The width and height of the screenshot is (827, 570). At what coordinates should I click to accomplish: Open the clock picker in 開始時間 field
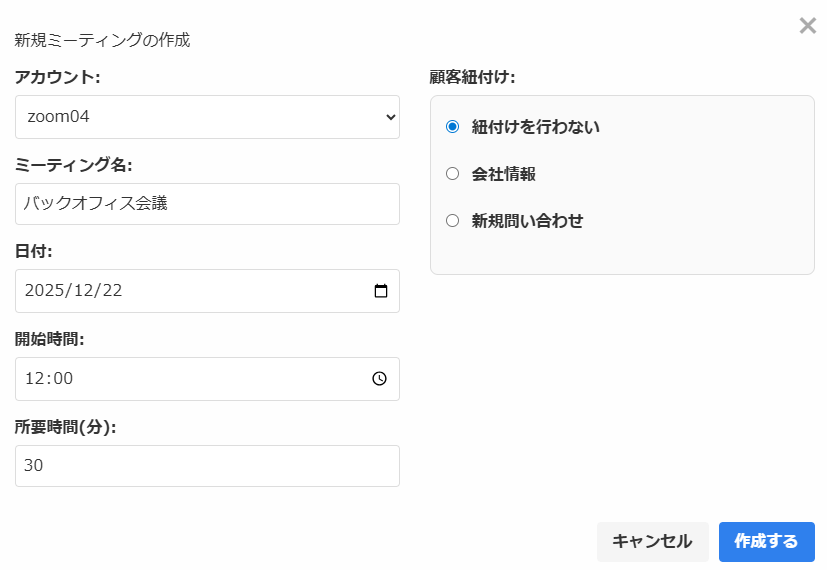(x=380, y=379)
